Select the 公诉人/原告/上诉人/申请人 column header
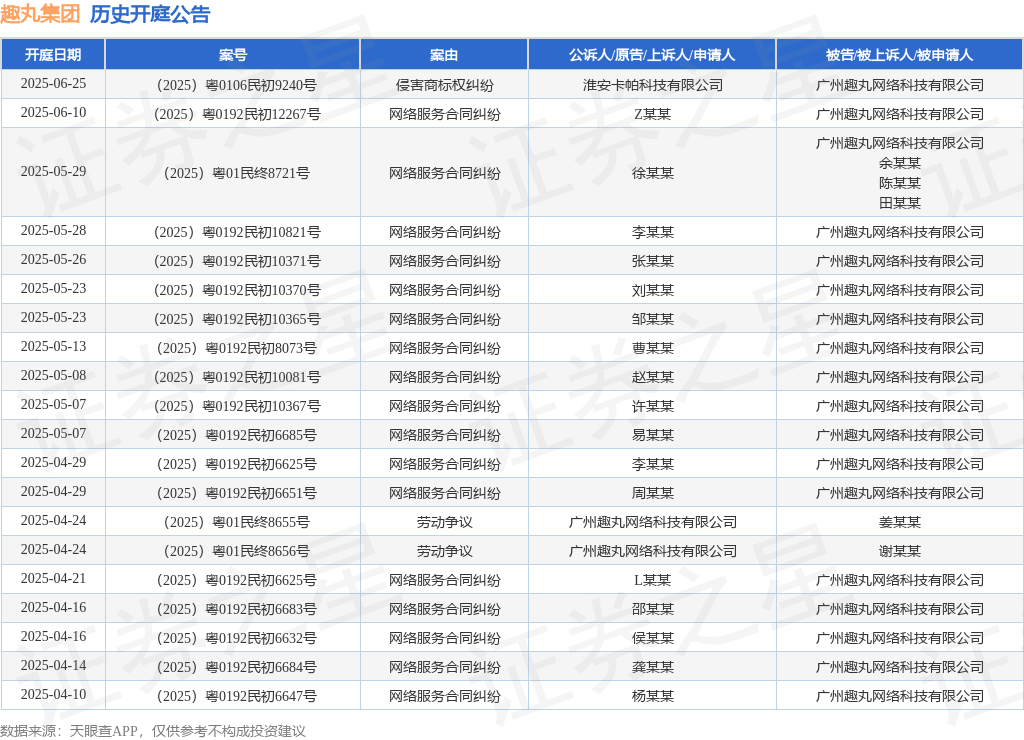Image resolution: width=1024 pixels, height=740 pixels. [x=652, y=55]
